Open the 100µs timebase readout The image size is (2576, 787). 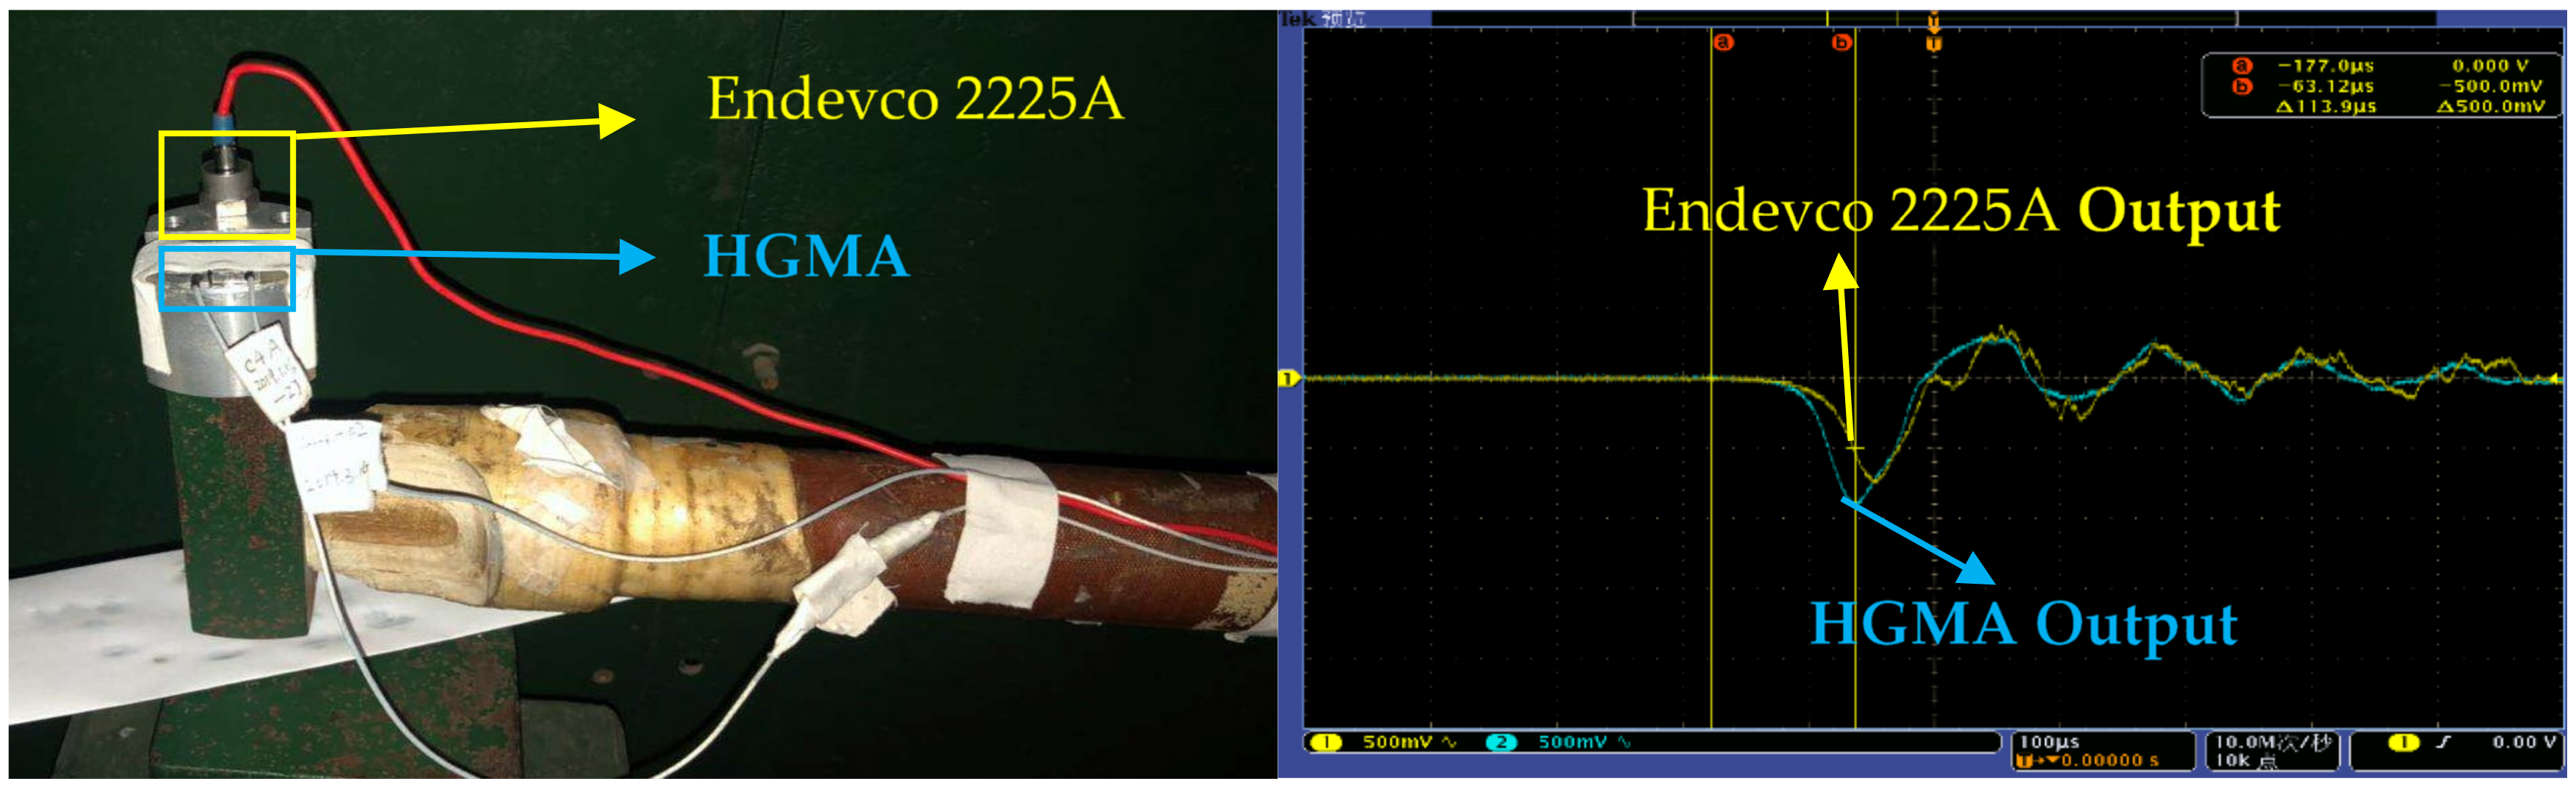pyautogui.click(x=2050, y=742)
